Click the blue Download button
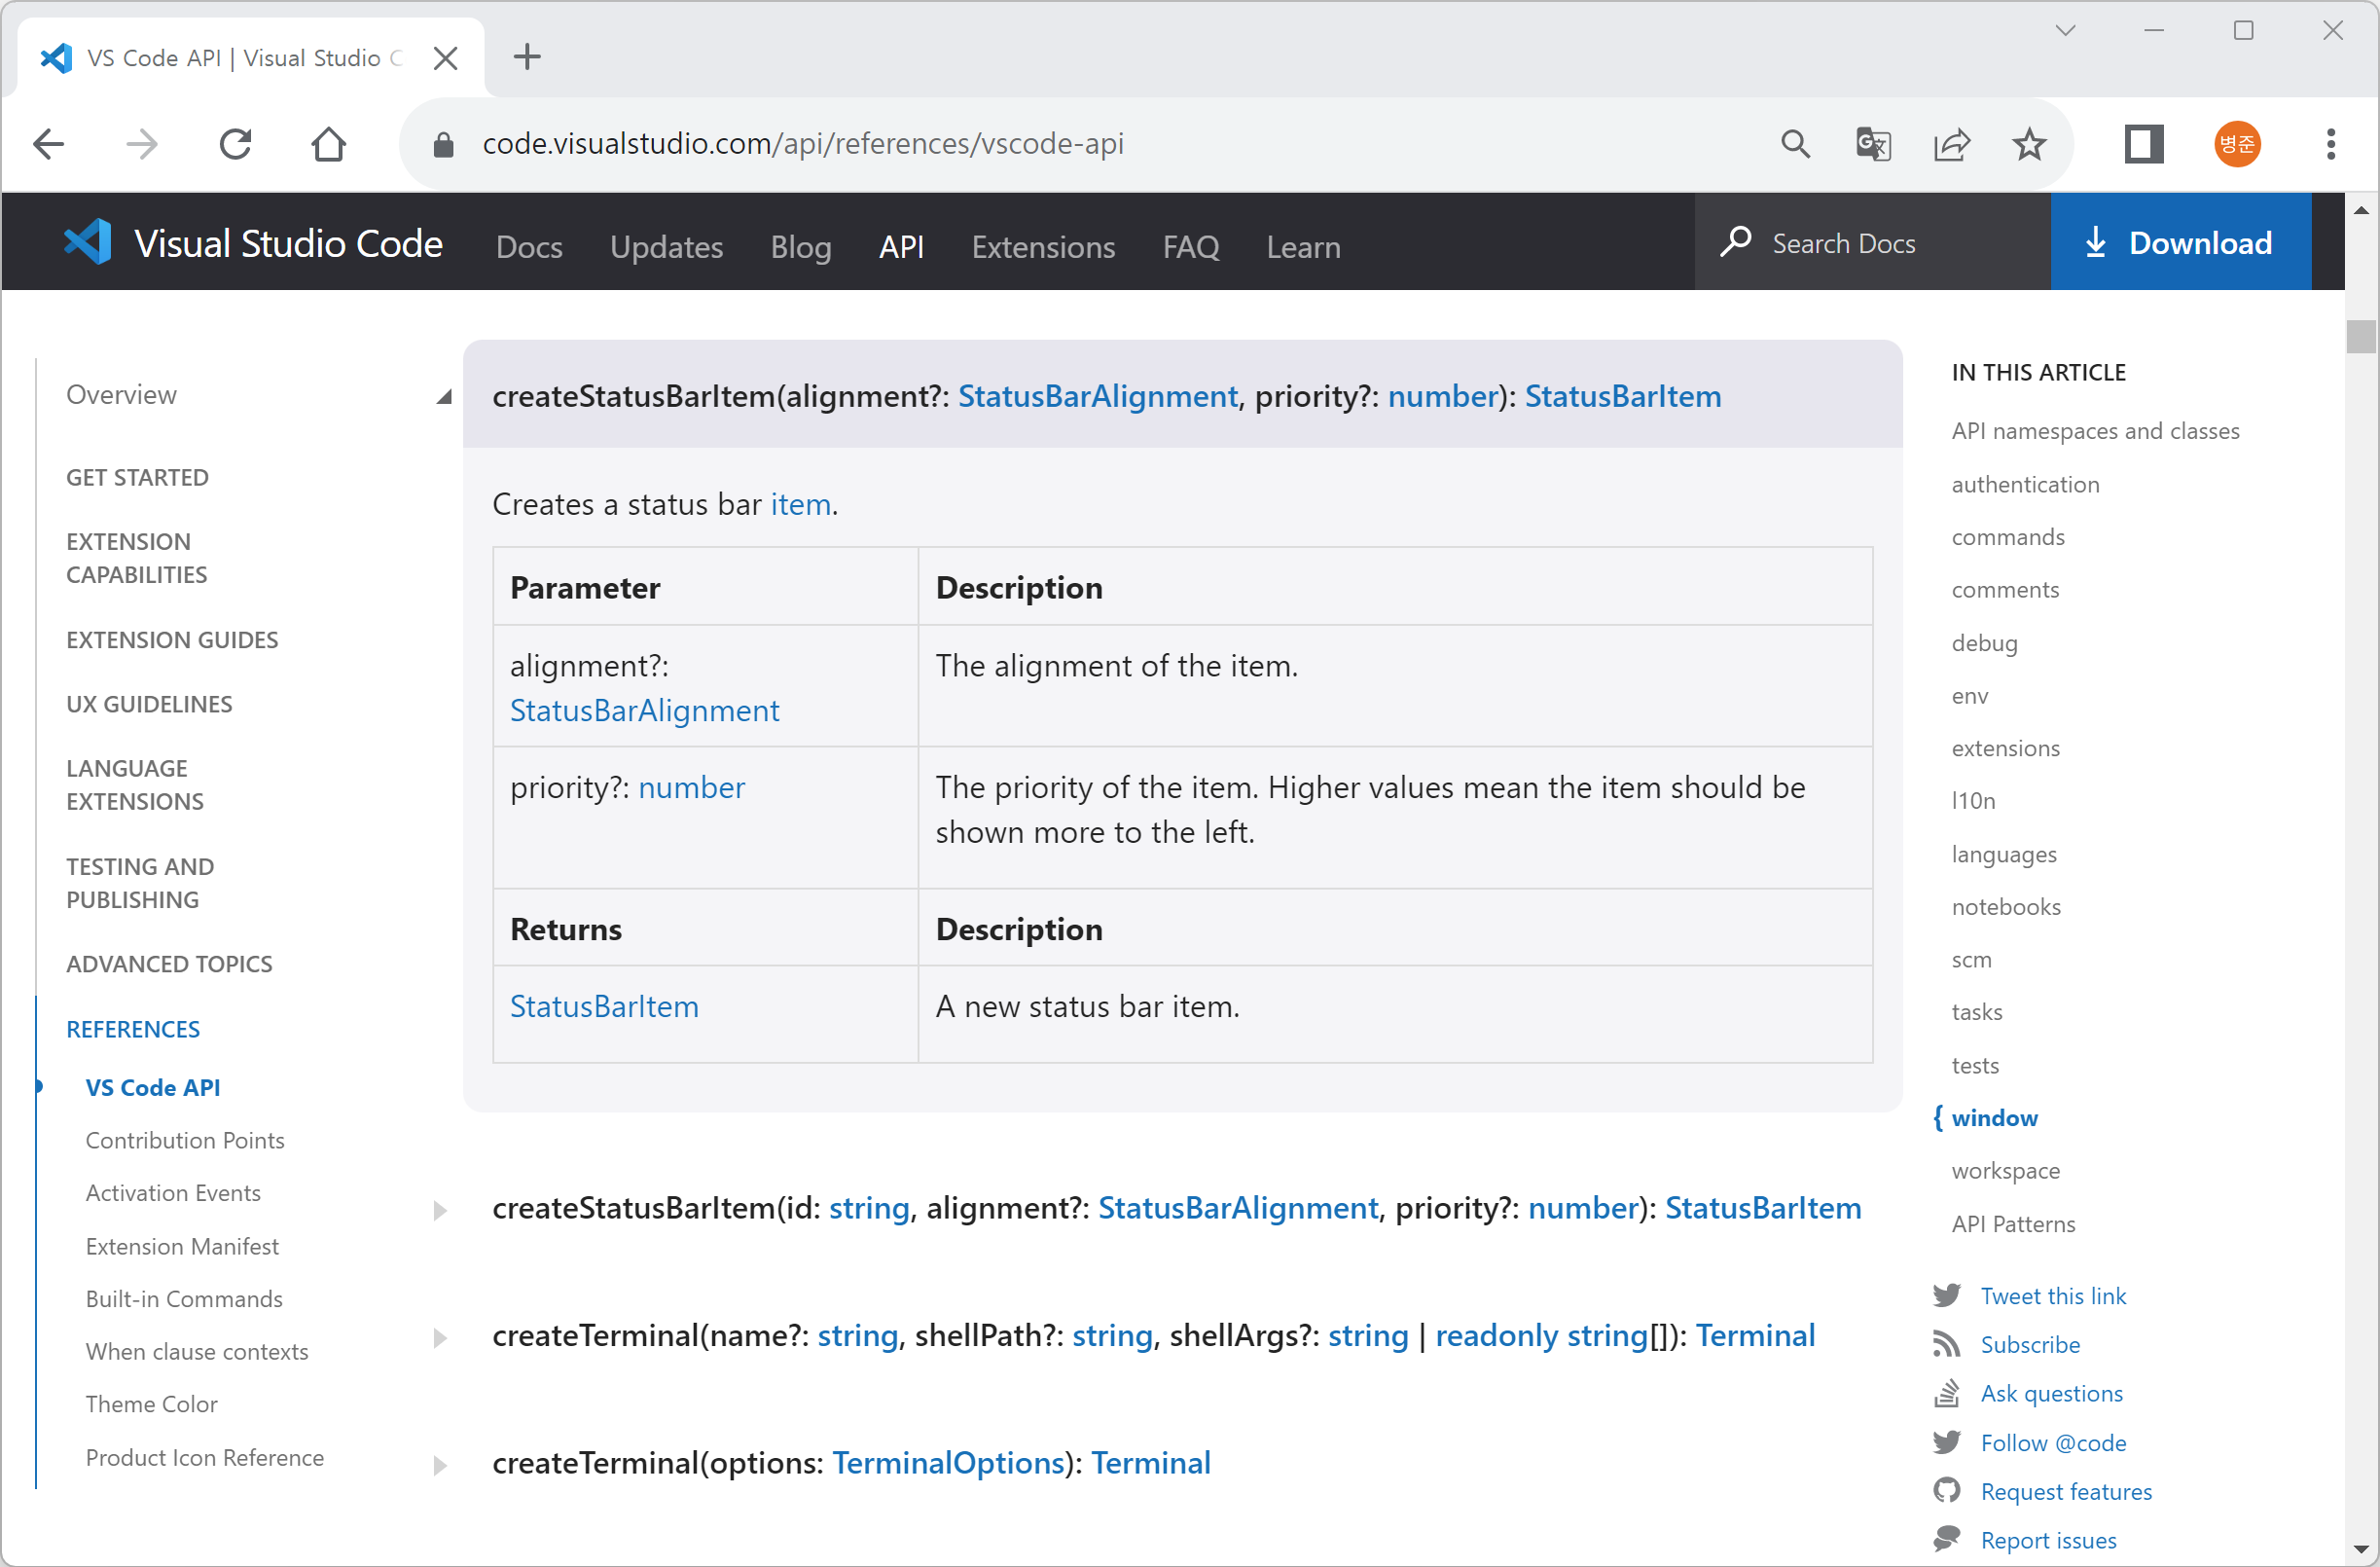The image size is (2380, 1567). 2180,242
